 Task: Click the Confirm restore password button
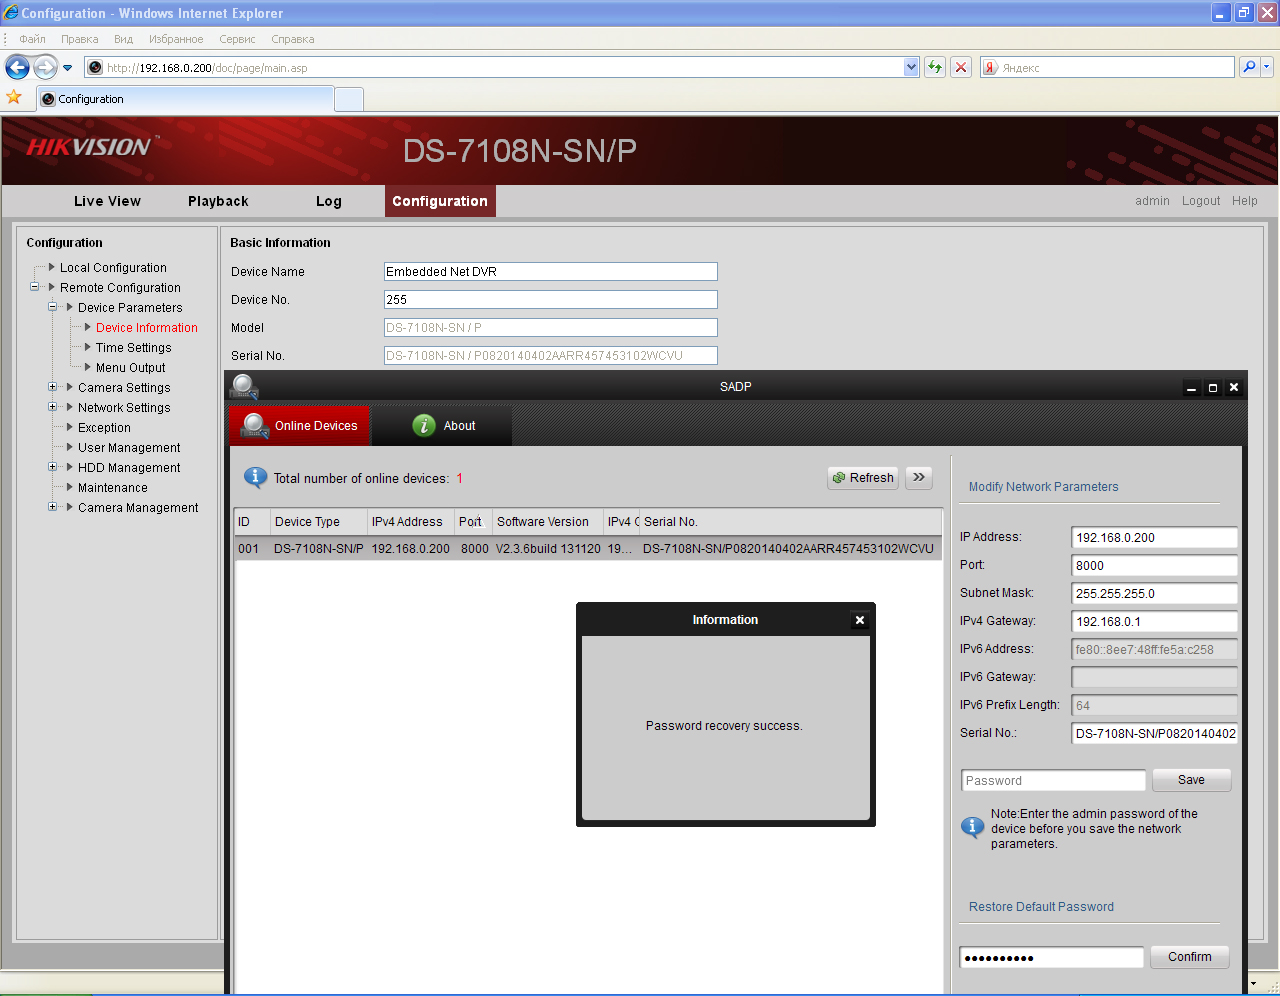pyautogui.click(x=1189, y=957)
